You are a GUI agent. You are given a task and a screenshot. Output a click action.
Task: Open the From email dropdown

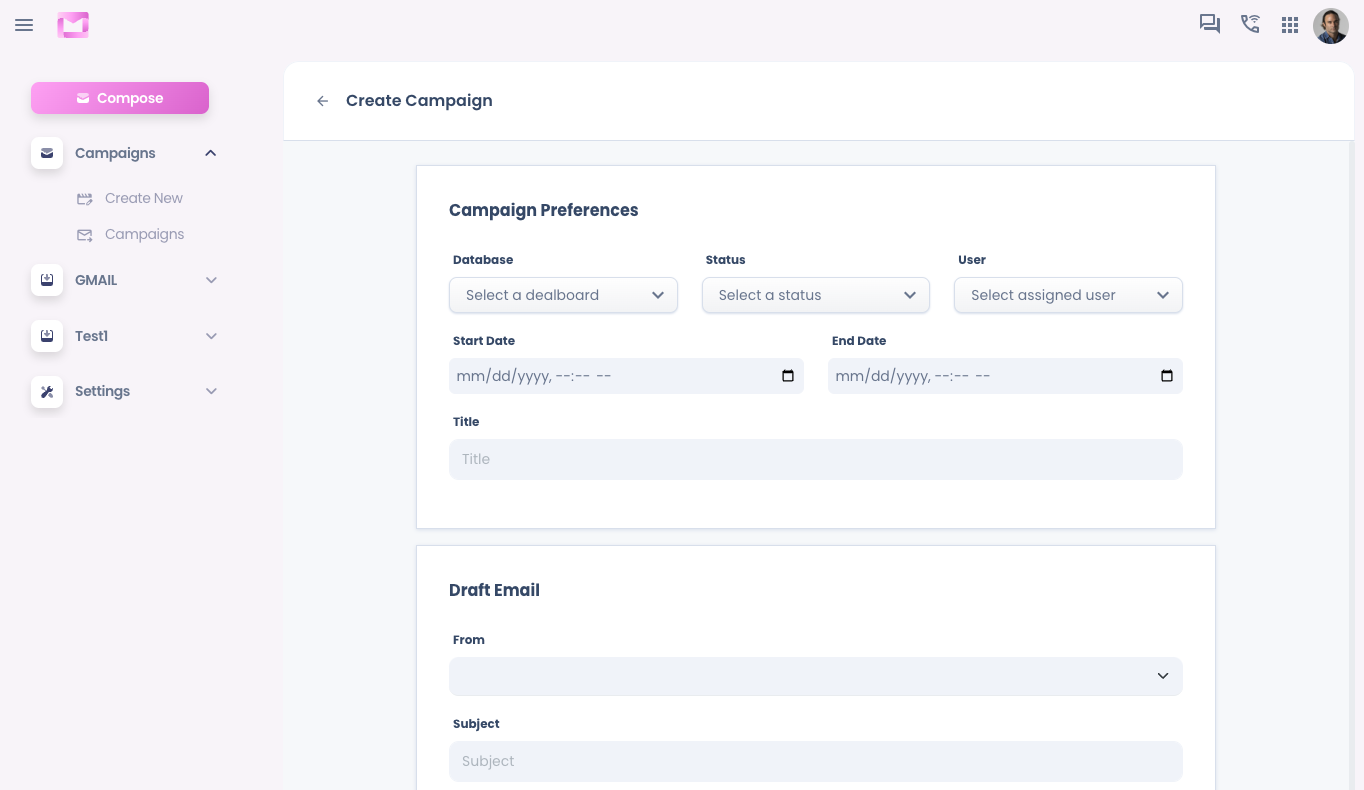[x=815, y=676]
